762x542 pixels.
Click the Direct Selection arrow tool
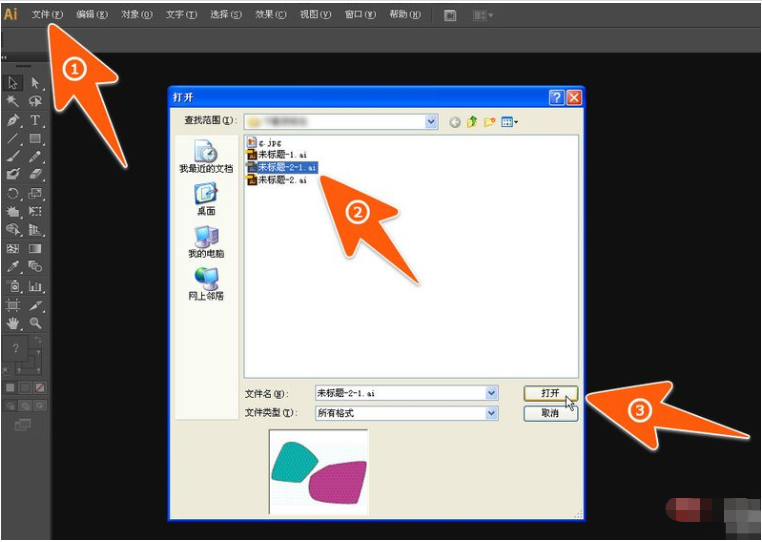(35, 83)
